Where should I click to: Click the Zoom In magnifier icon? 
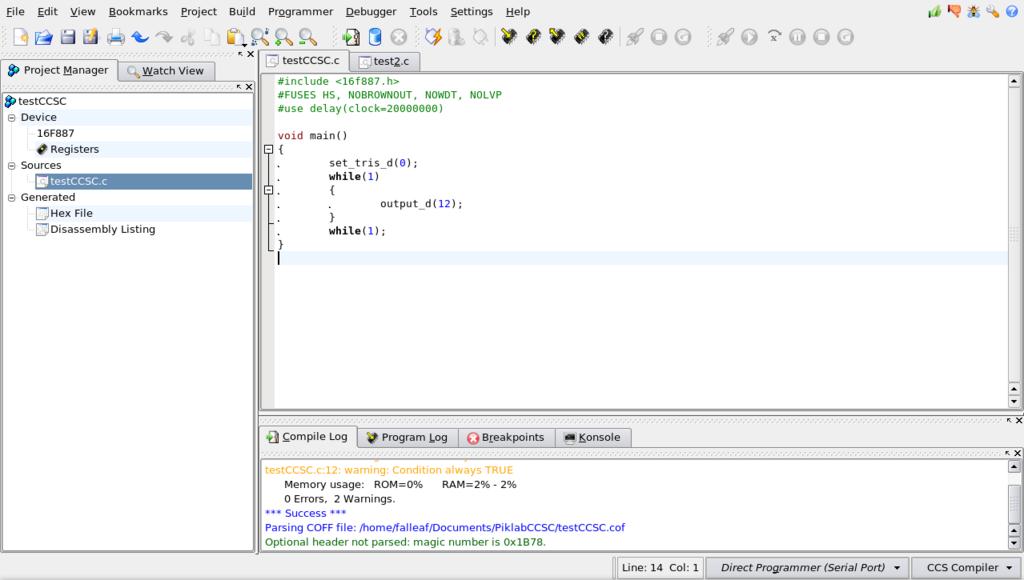click(284, 37)
